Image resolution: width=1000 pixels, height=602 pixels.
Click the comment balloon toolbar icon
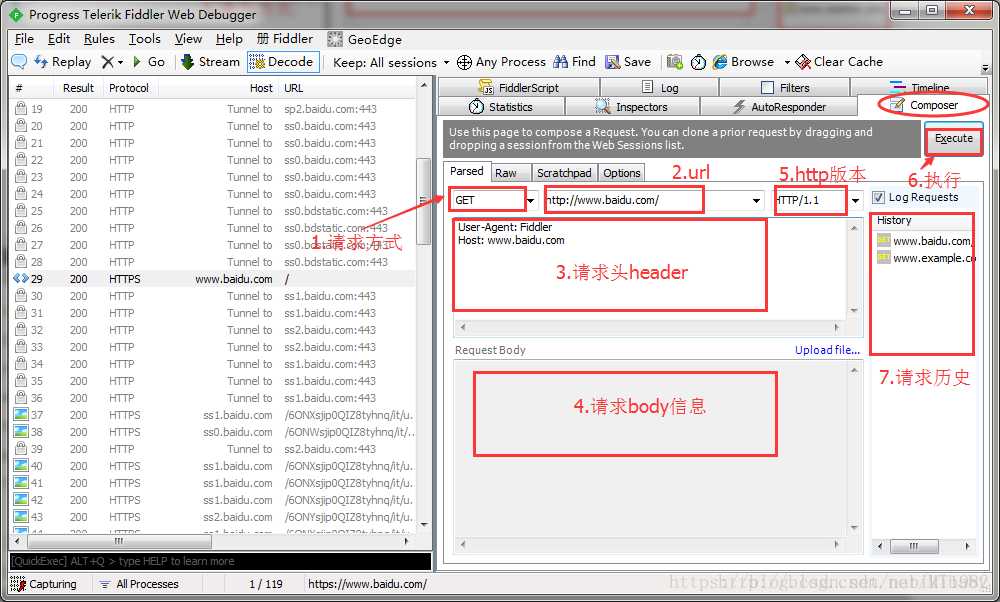click(x=19, y=62)
